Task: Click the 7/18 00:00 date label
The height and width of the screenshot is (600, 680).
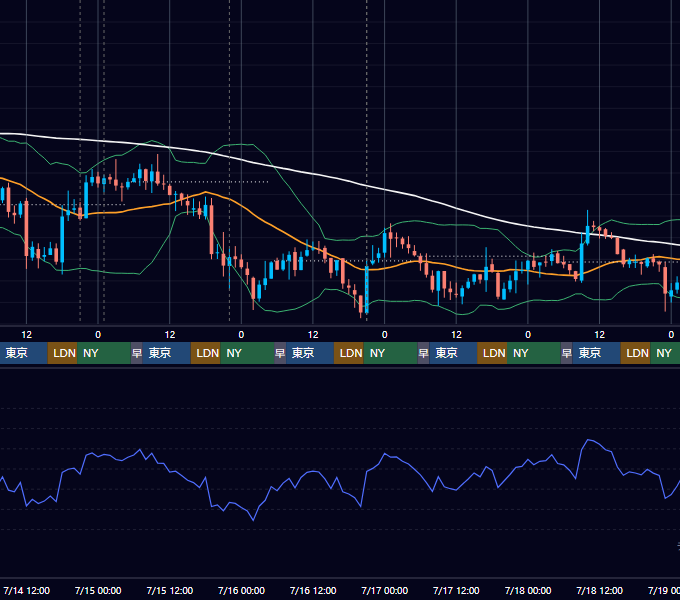Action: [x=528, y=590]
